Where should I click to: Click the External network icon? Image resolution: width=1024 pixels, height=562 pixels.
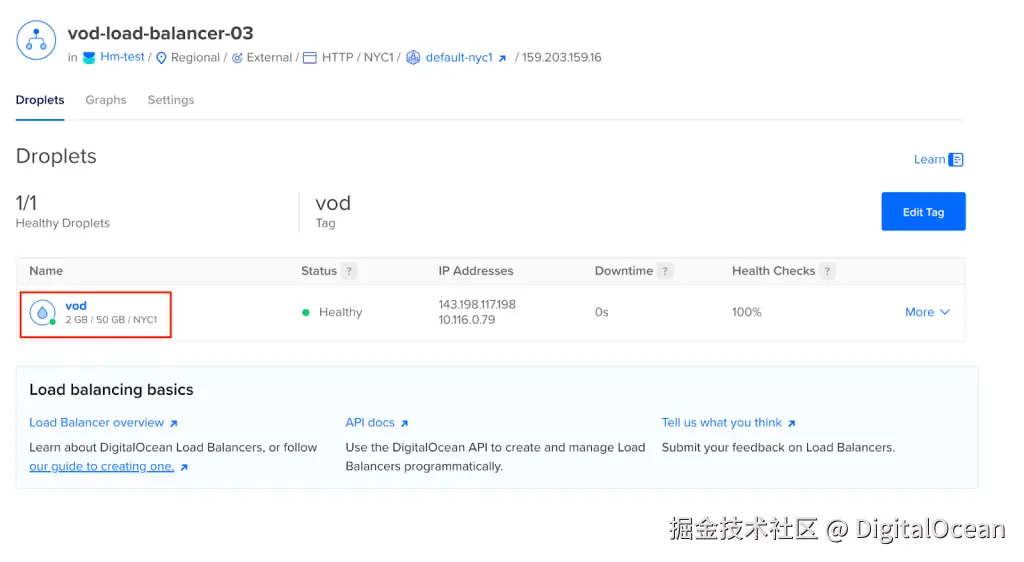pos(237,58)
